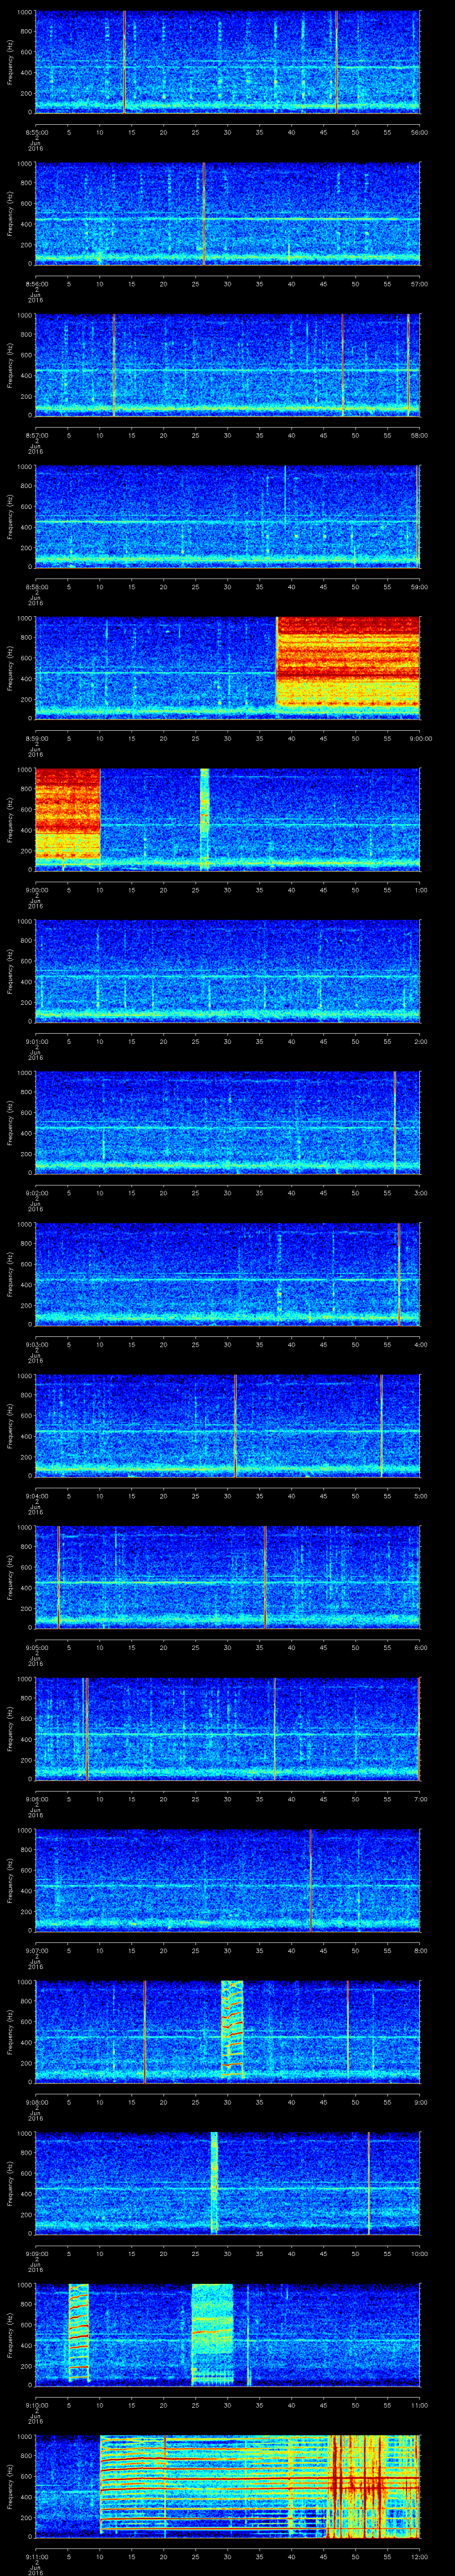This screenshot has width=455, height=2576.
Task: Select the "9:06:00" time axis label
Action: tap(36, 1799)
